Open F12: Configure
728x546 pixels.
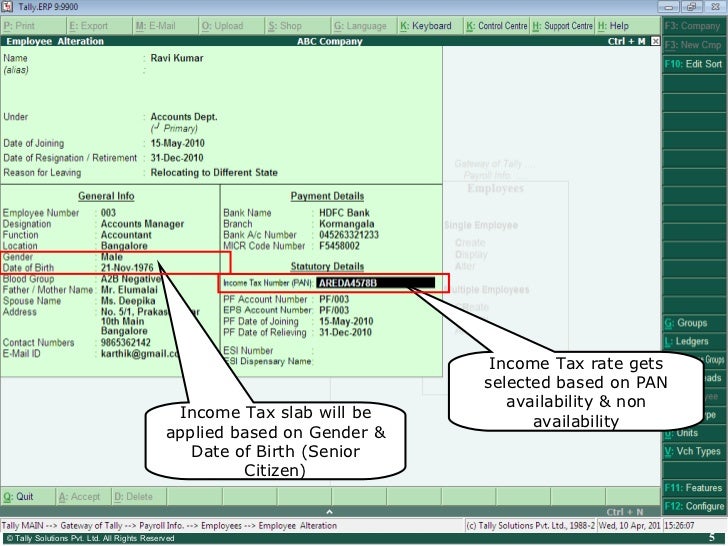[693, 506]
